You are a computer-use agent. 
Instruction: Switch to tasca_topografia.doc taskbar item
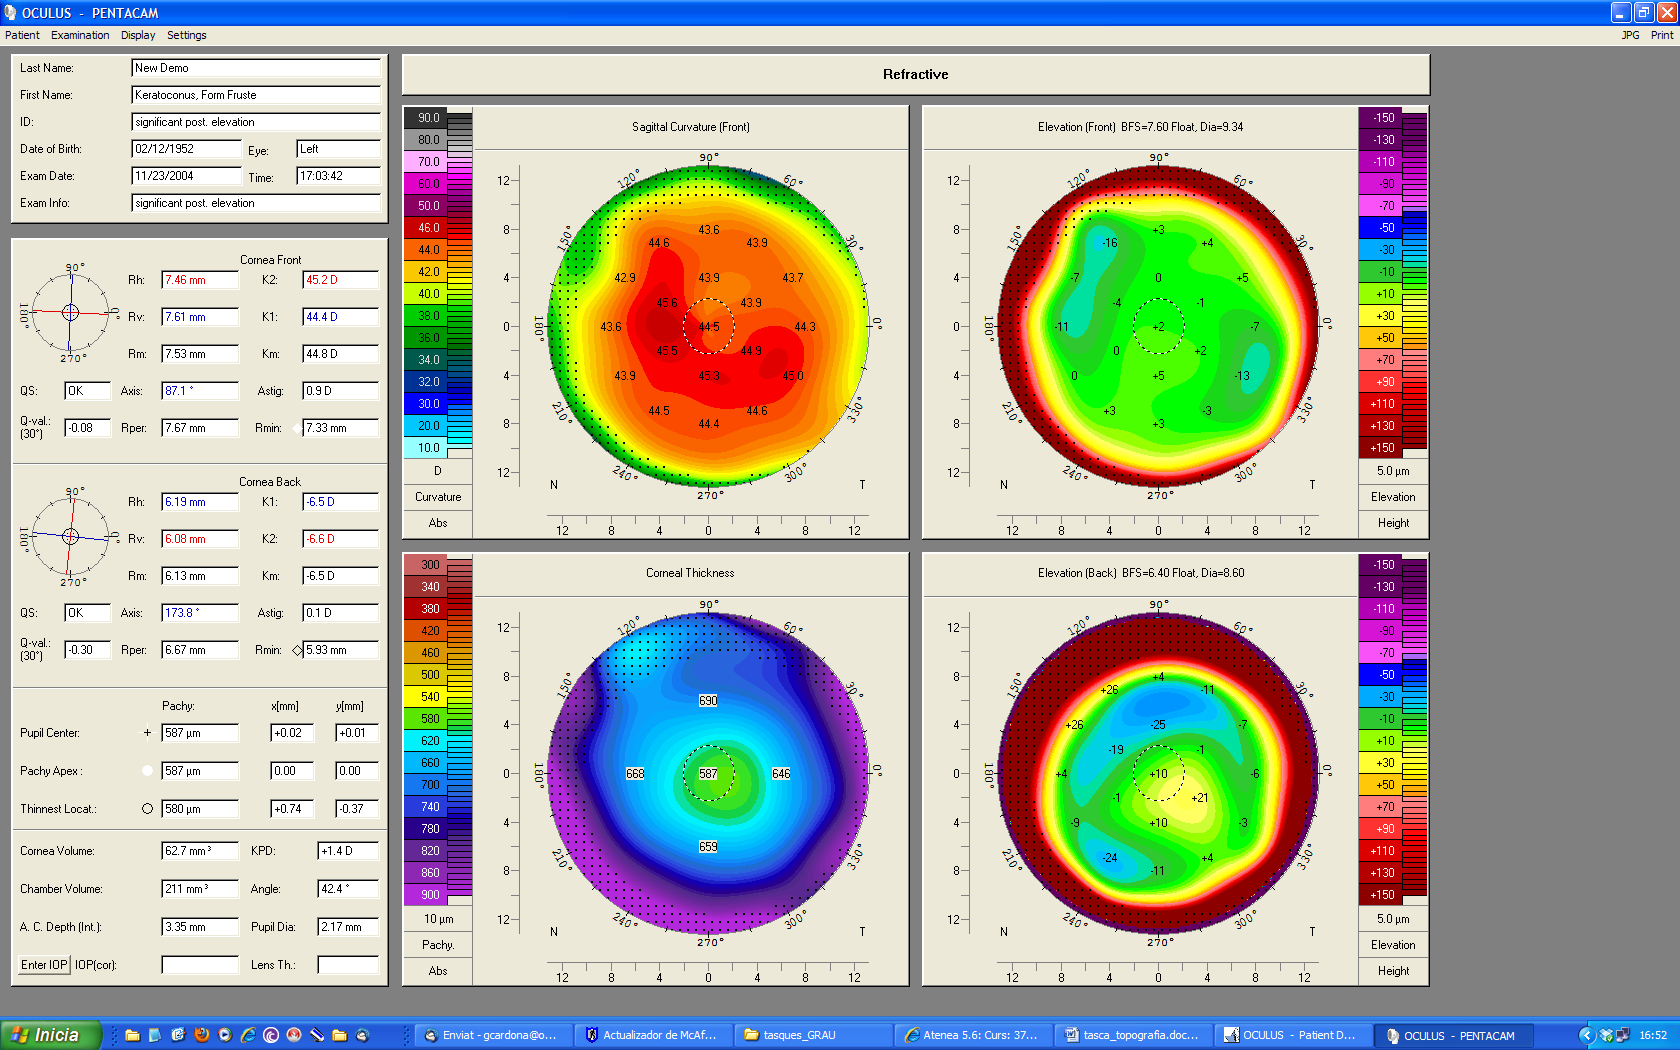[1133, 1035]
